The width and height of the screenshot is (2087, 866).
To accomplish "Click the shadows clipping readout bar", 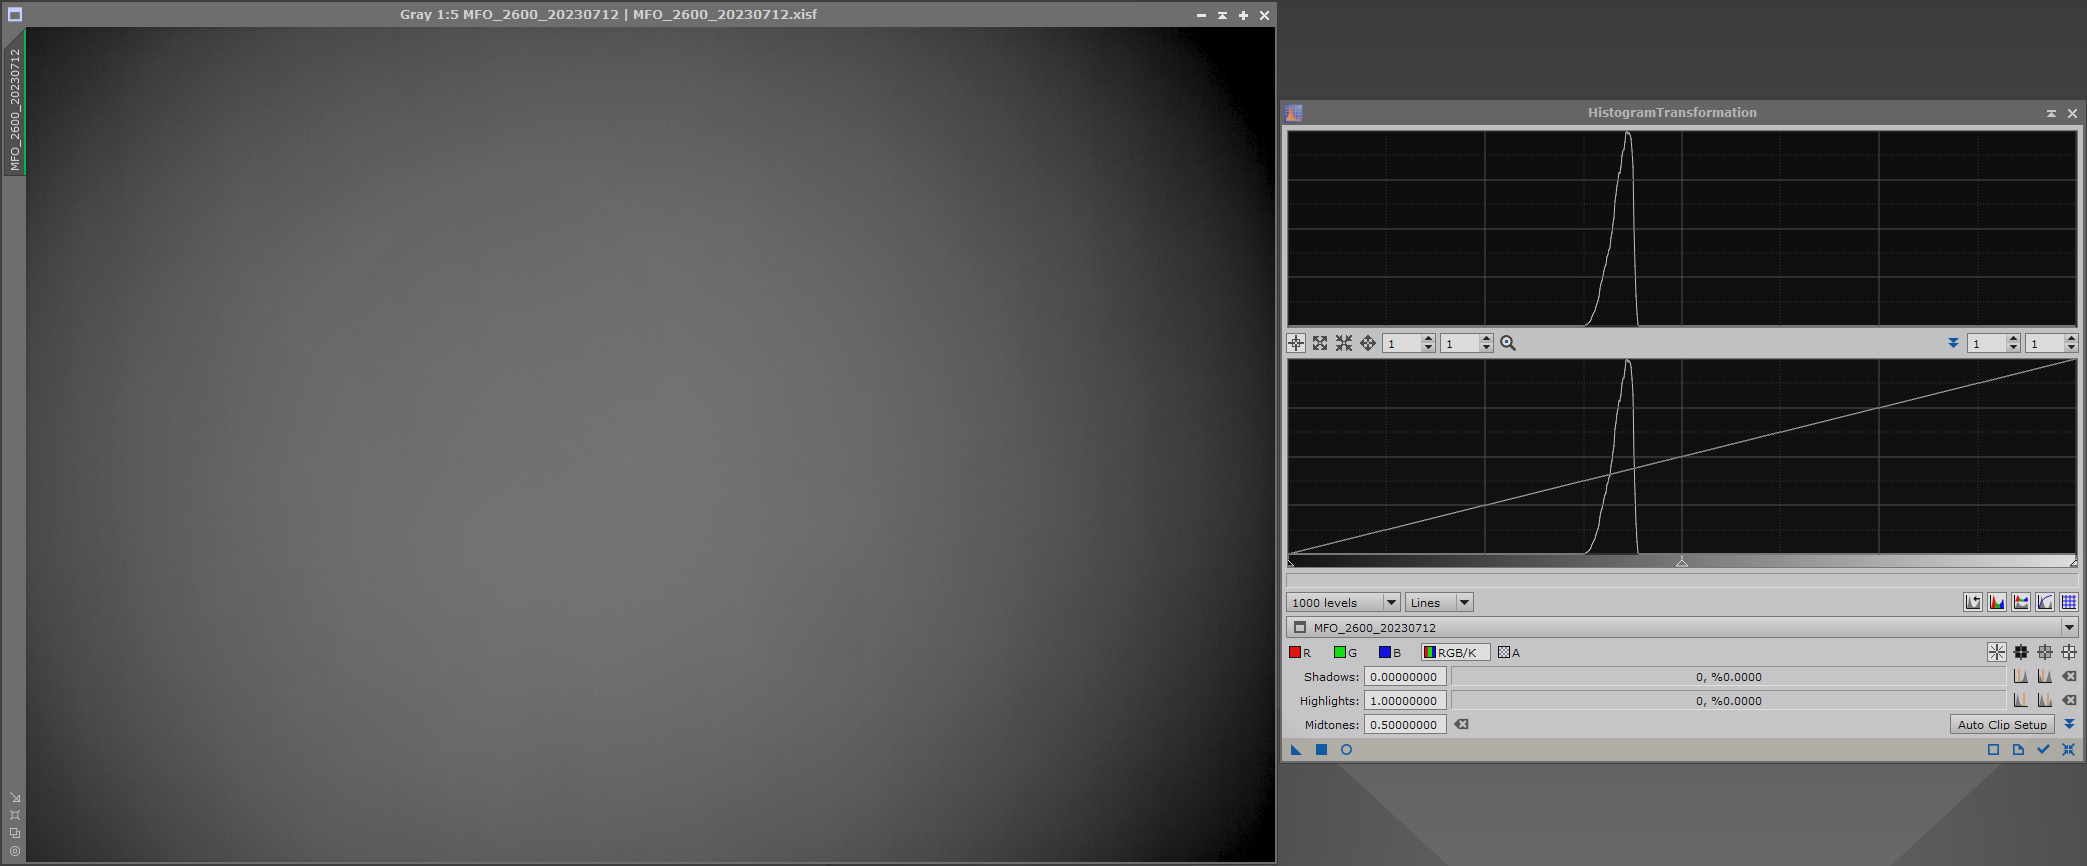I will pos(1729,676).
